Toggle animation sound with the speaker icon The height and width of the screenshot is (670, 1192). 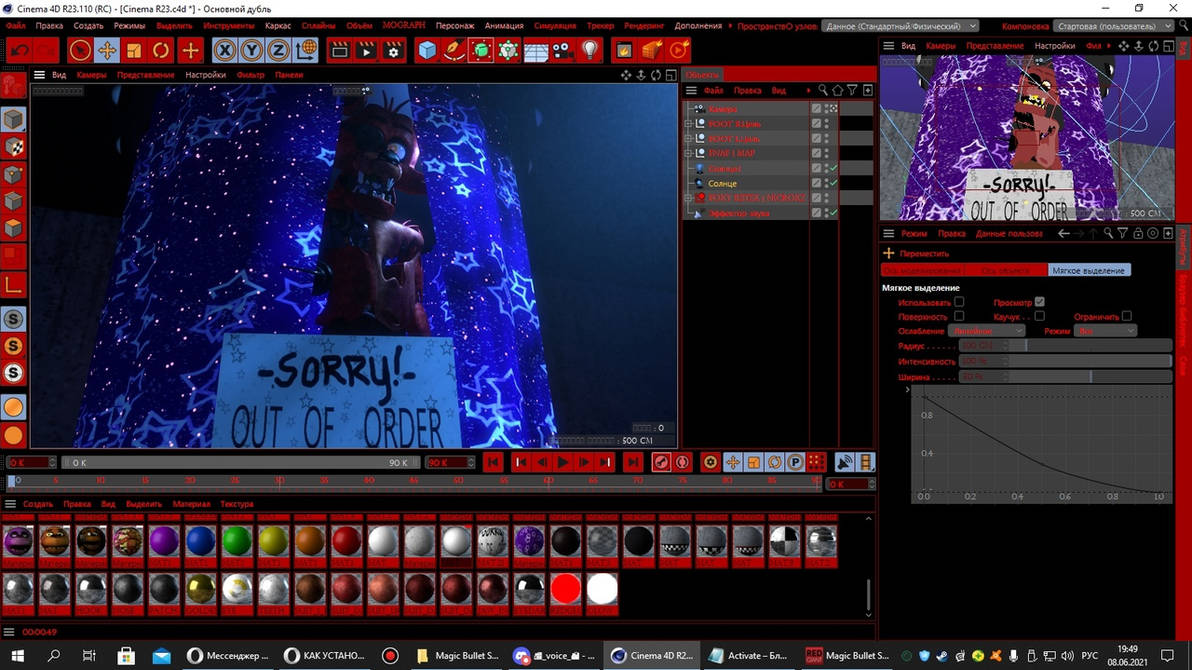[x=844, y=462]
